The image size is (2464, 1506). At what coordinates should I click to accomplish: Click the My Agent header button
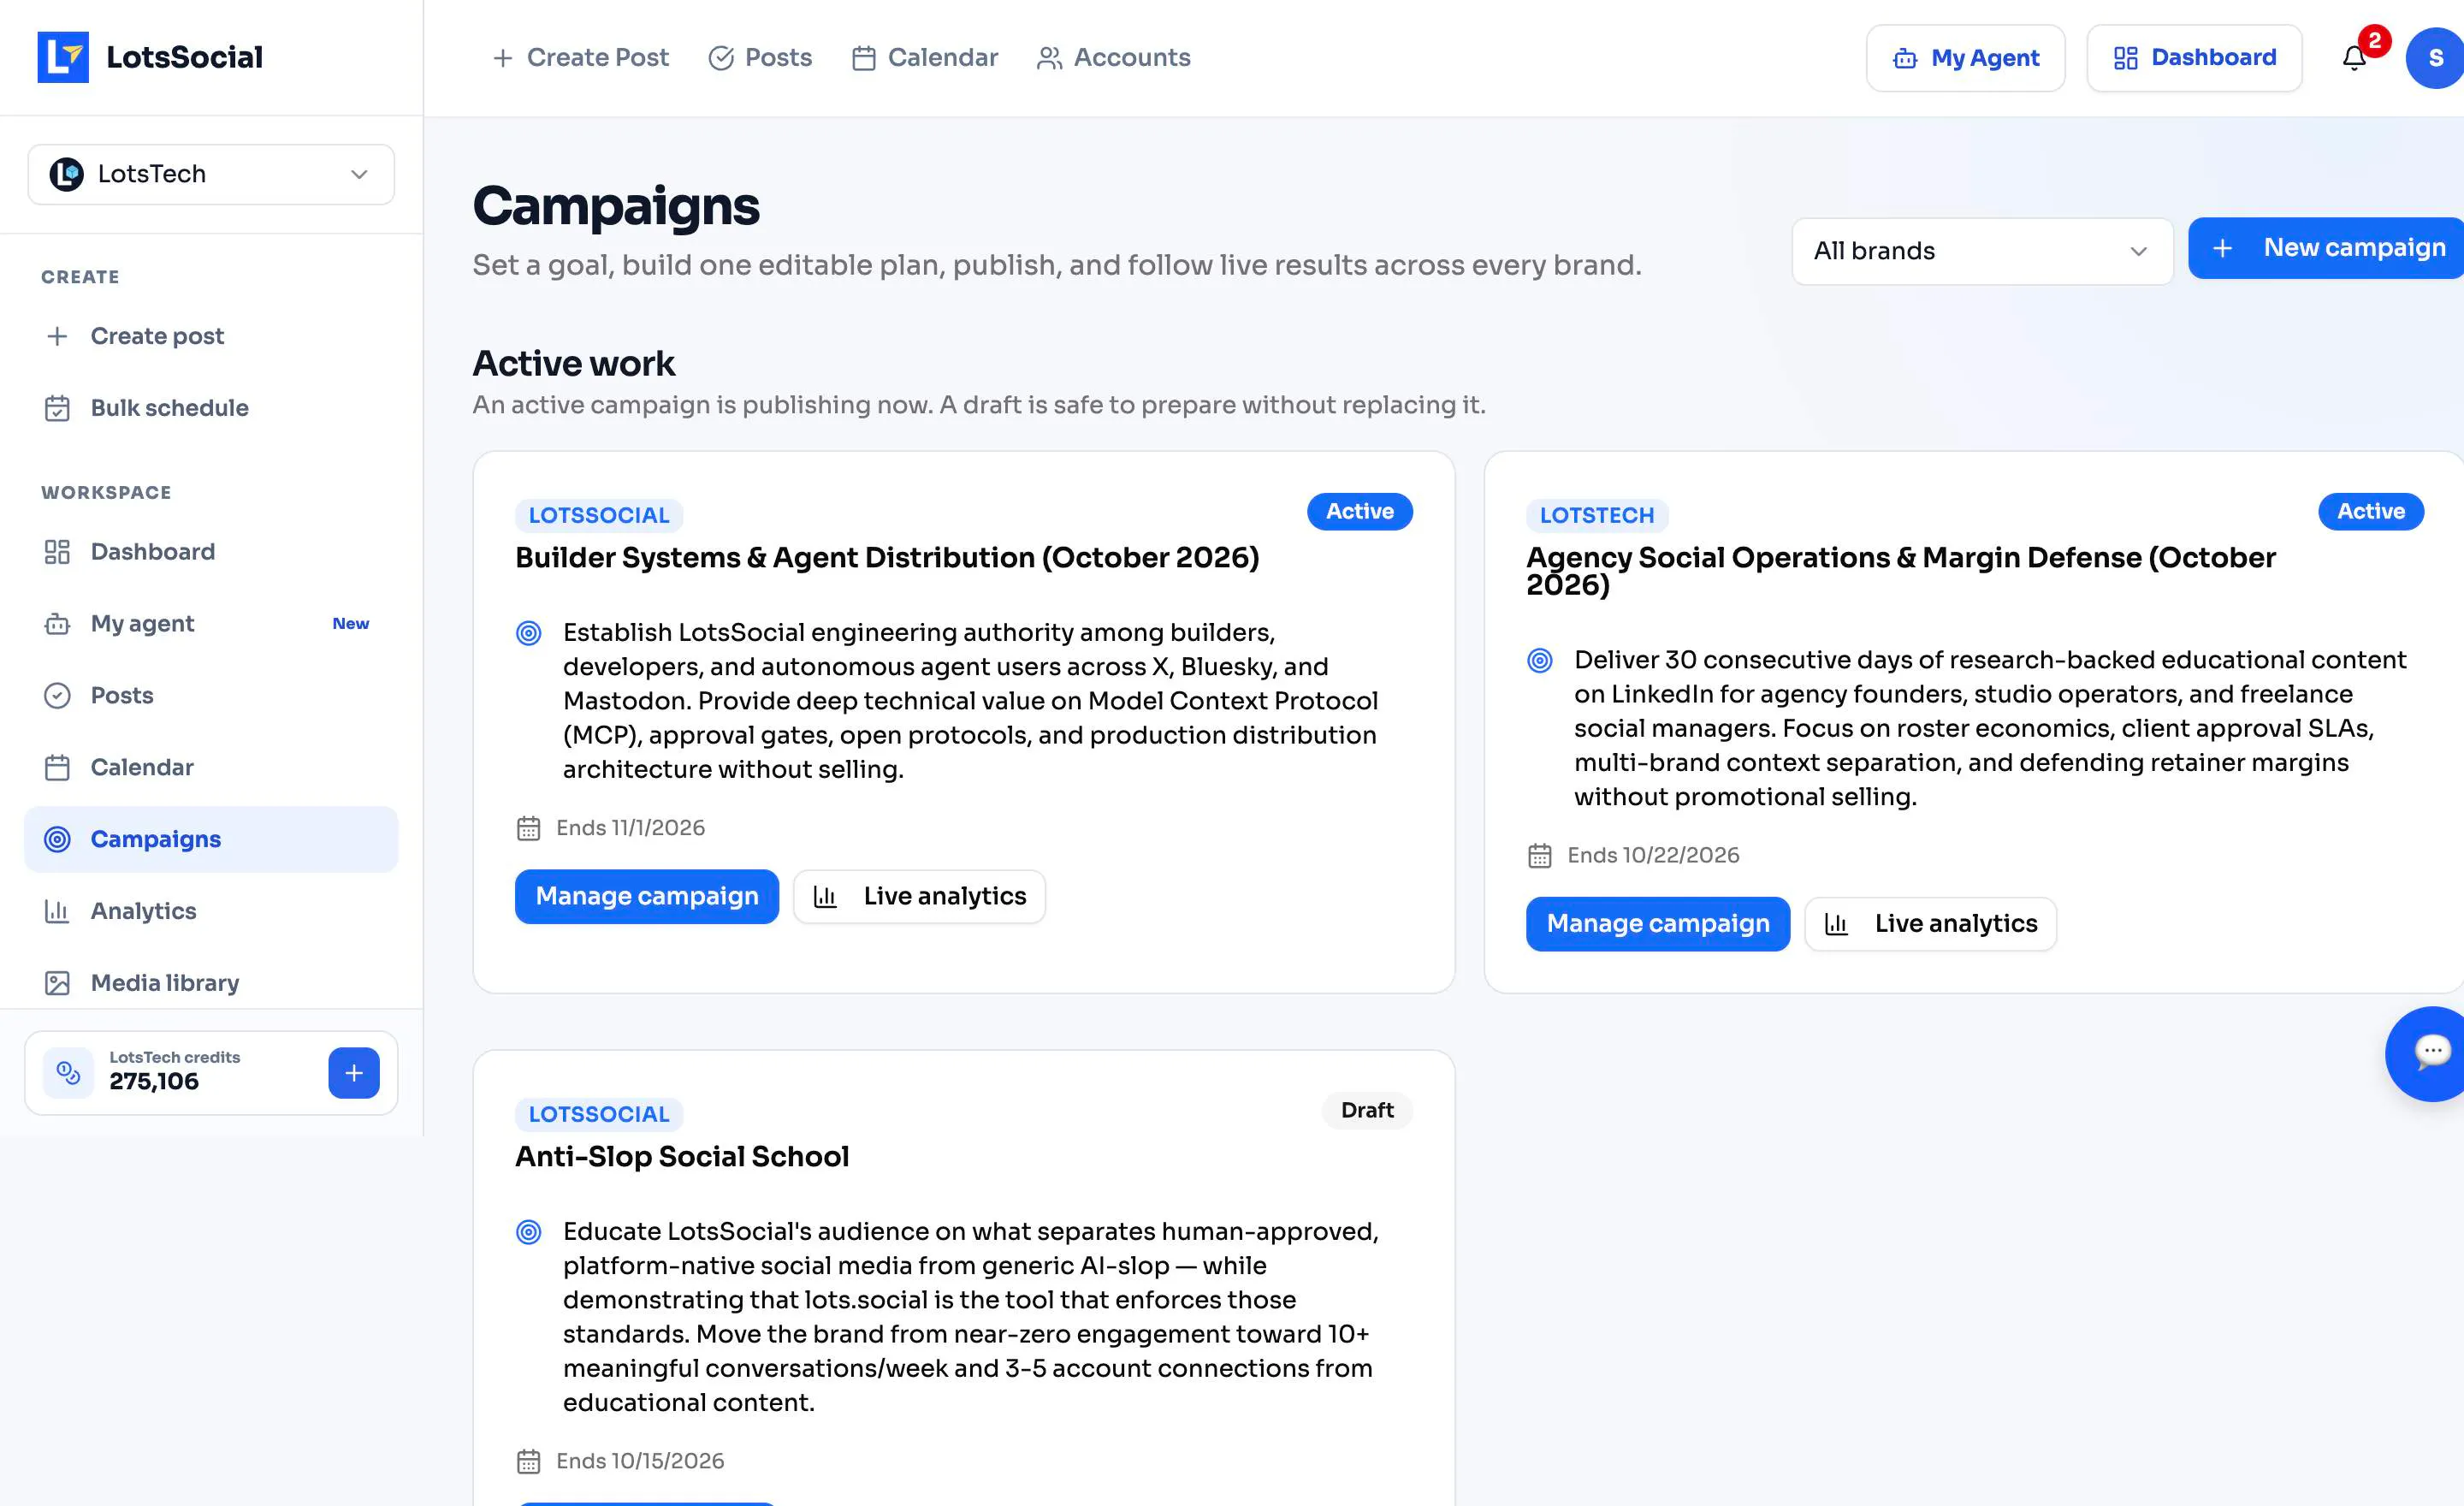1965,58
